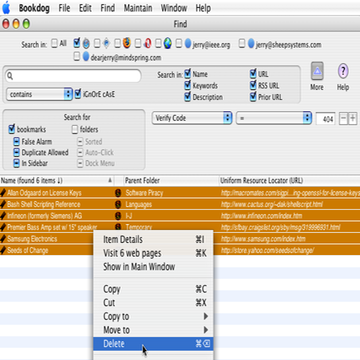Click the More triangle icon
This screenshot has width=360, height=360.
pyautogui.click(x=317, y=71)
